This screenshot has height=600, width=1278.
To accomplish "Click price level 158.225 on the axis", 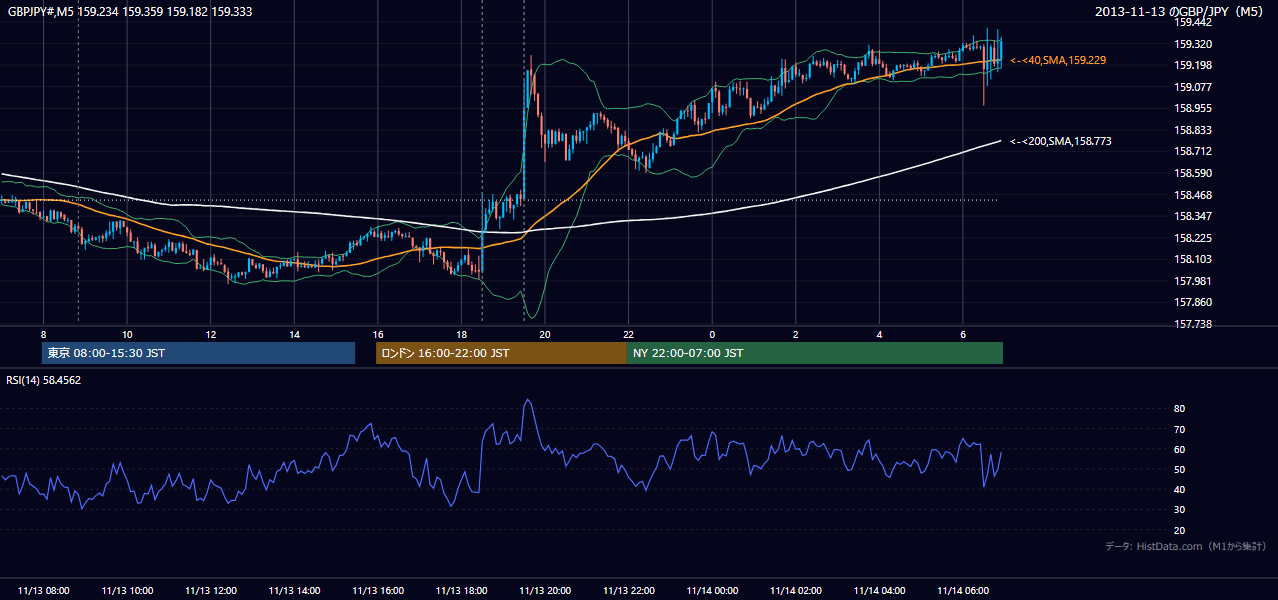I will click(x=1193, y=238).
